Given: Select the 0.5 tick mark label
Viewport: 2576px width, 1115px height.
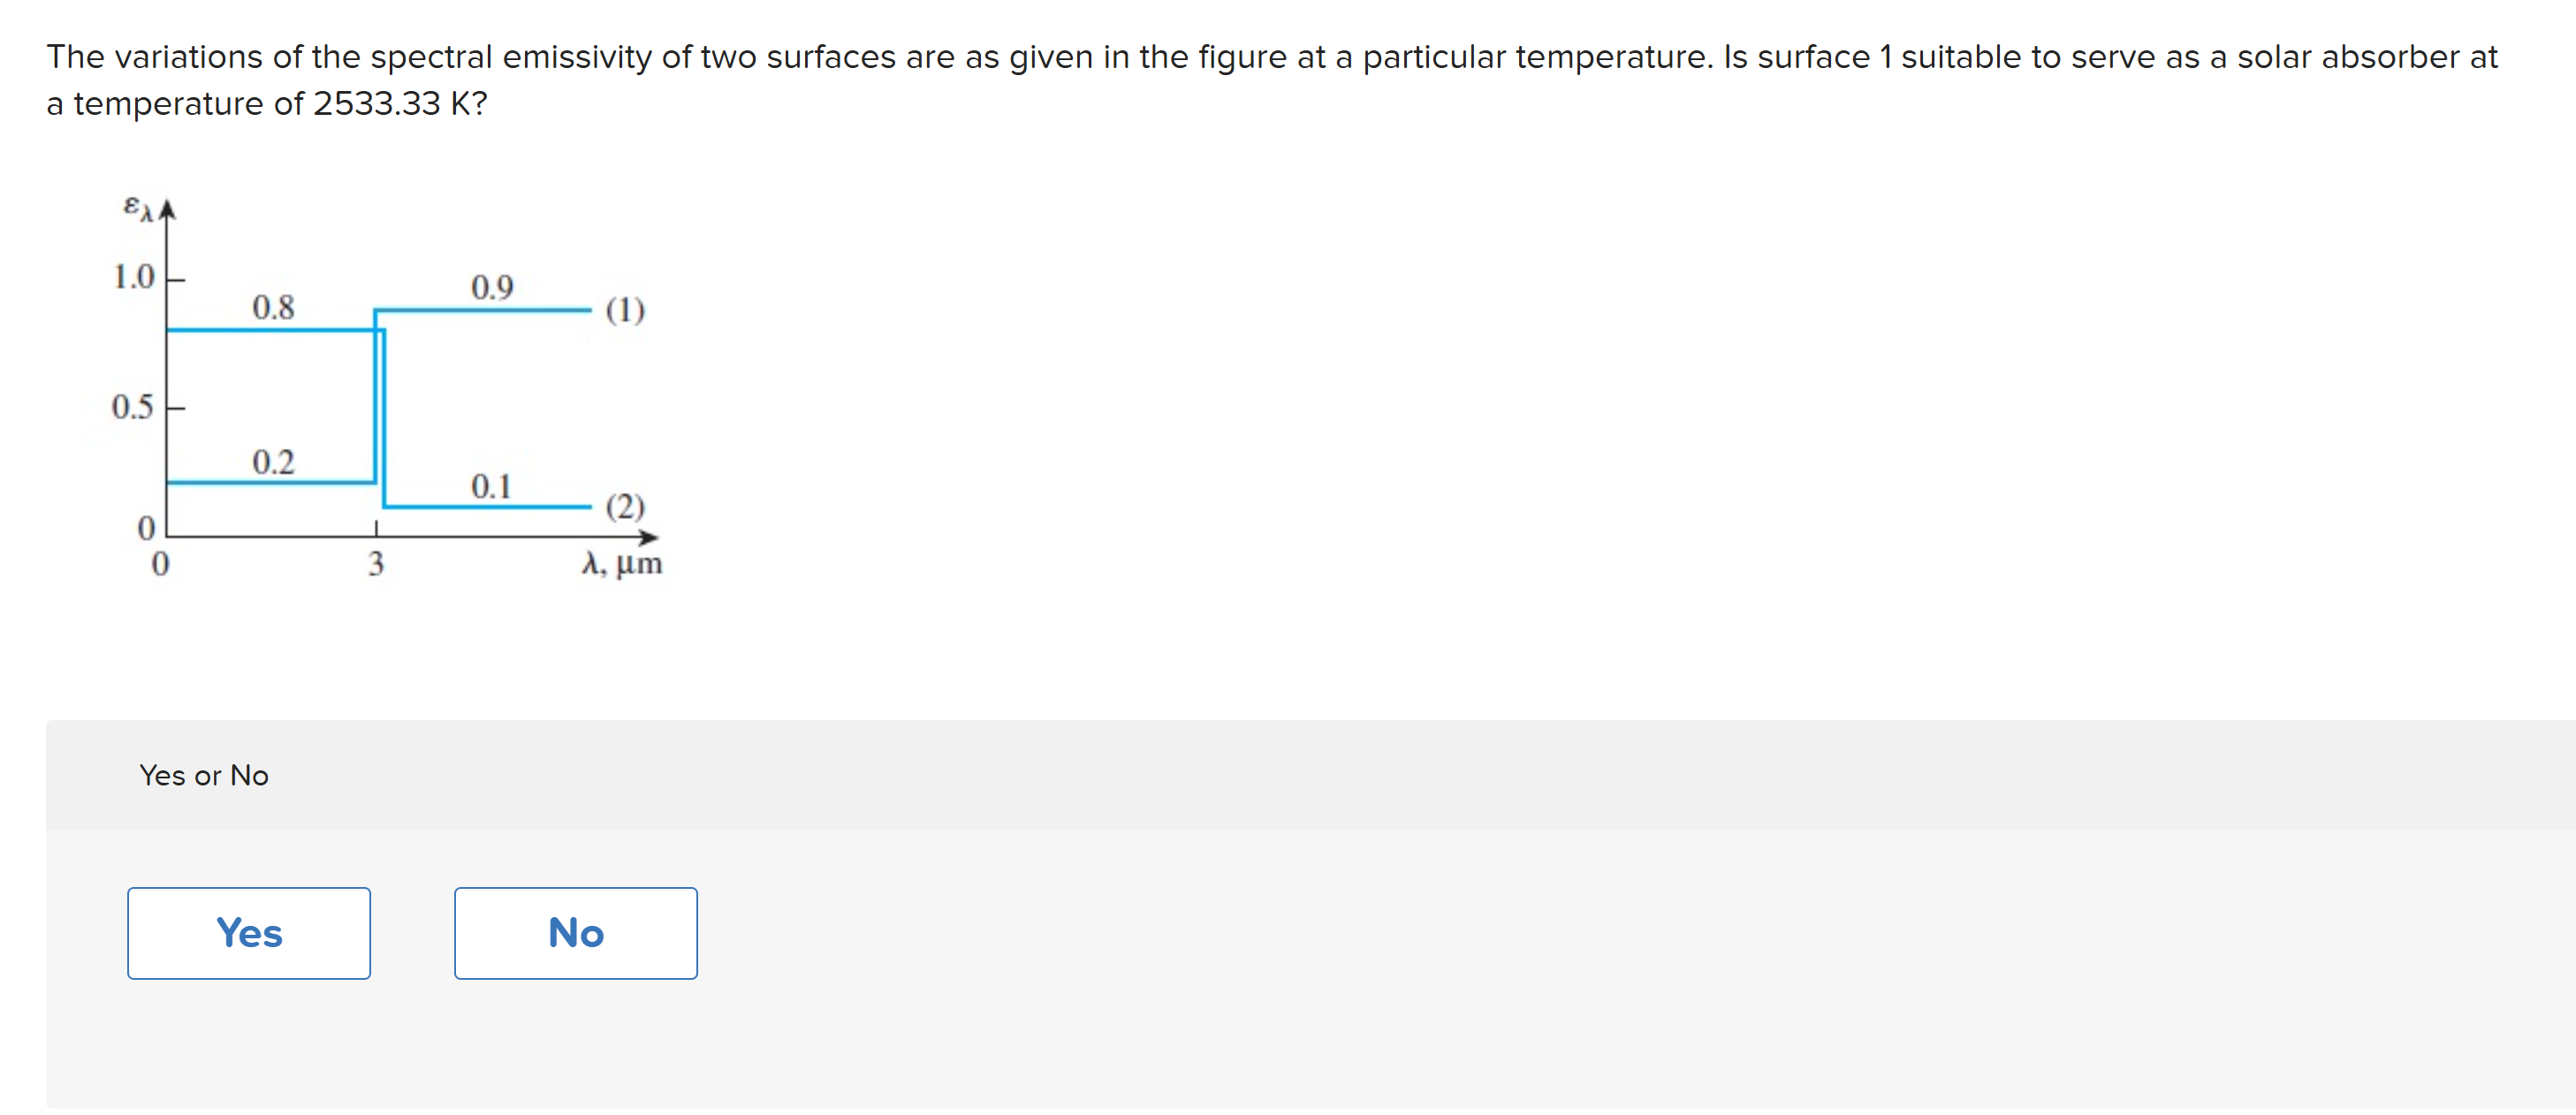Looking at the screenshot, I should point(132,407).
